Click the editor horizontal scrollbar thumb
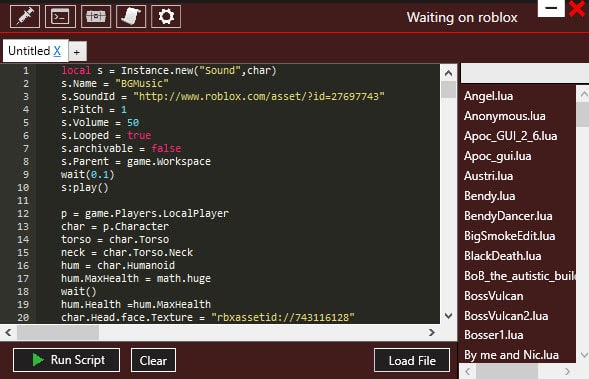 (58, 332)
